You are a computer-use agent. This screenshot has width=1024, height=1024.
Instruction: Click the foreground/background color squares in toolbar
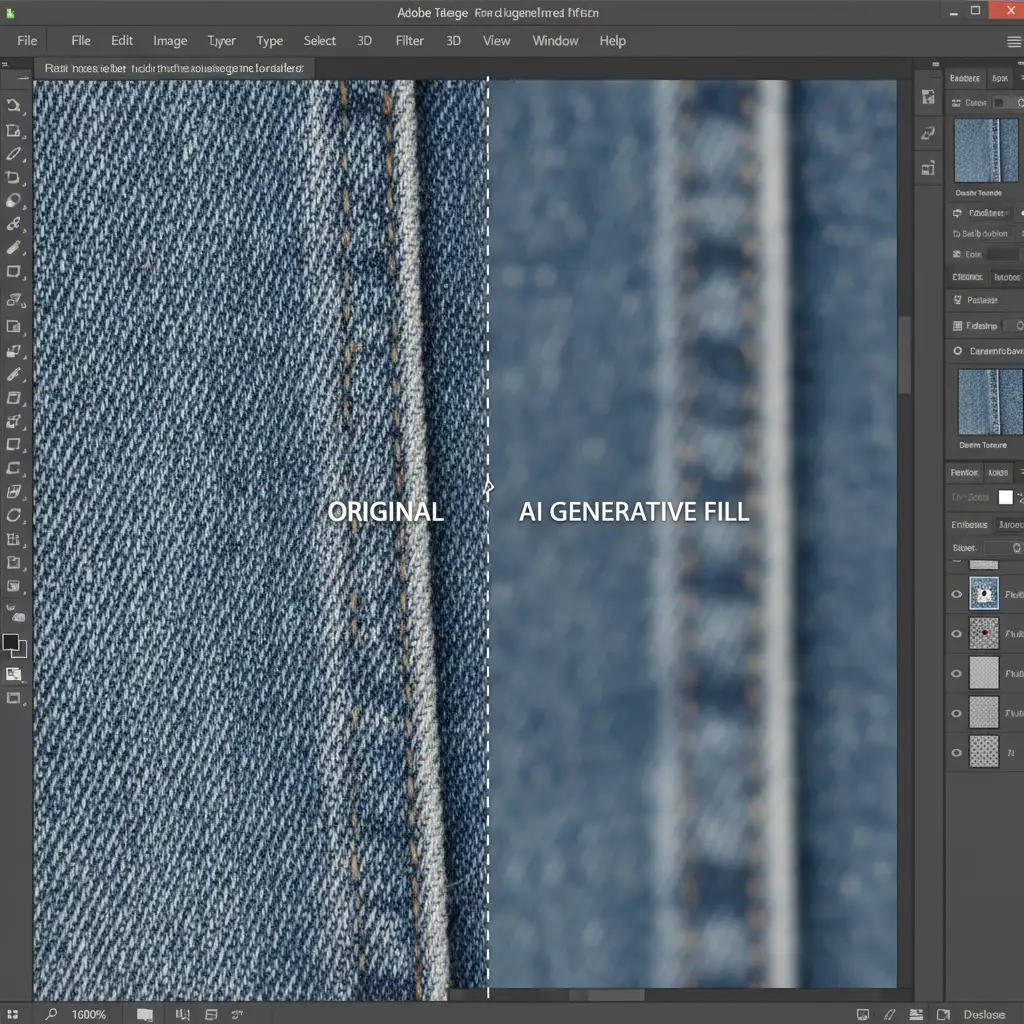click(14, 646)
